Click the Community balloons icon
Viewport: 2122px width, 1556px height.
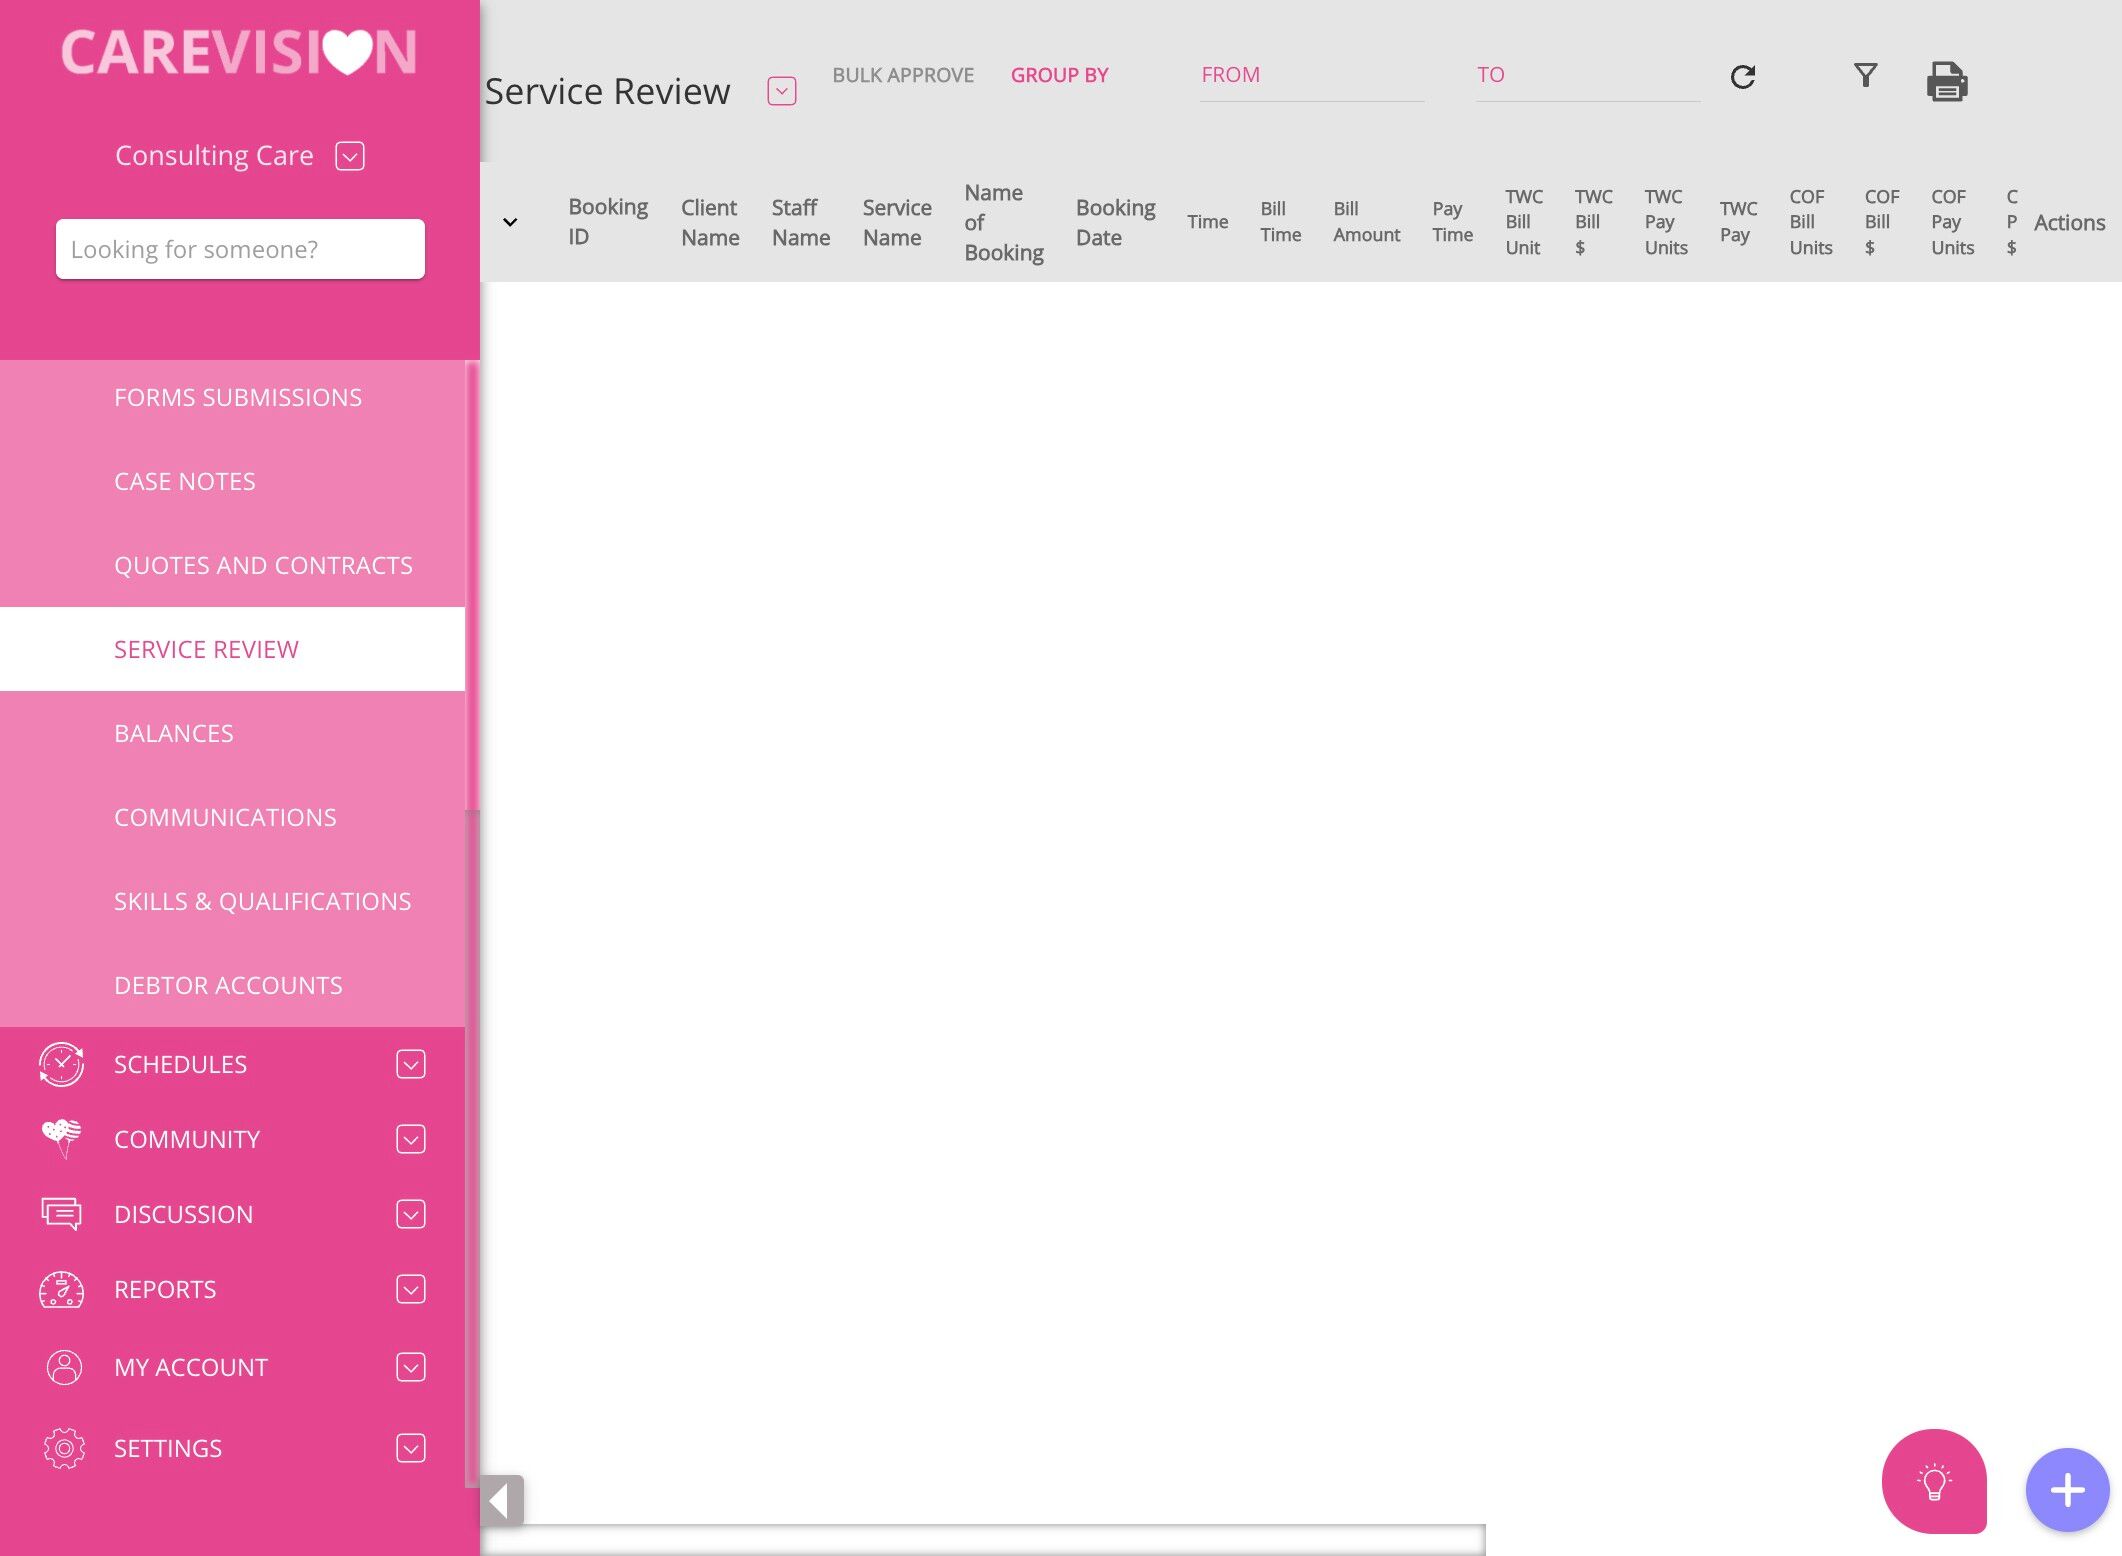(x=62, y=1138)
